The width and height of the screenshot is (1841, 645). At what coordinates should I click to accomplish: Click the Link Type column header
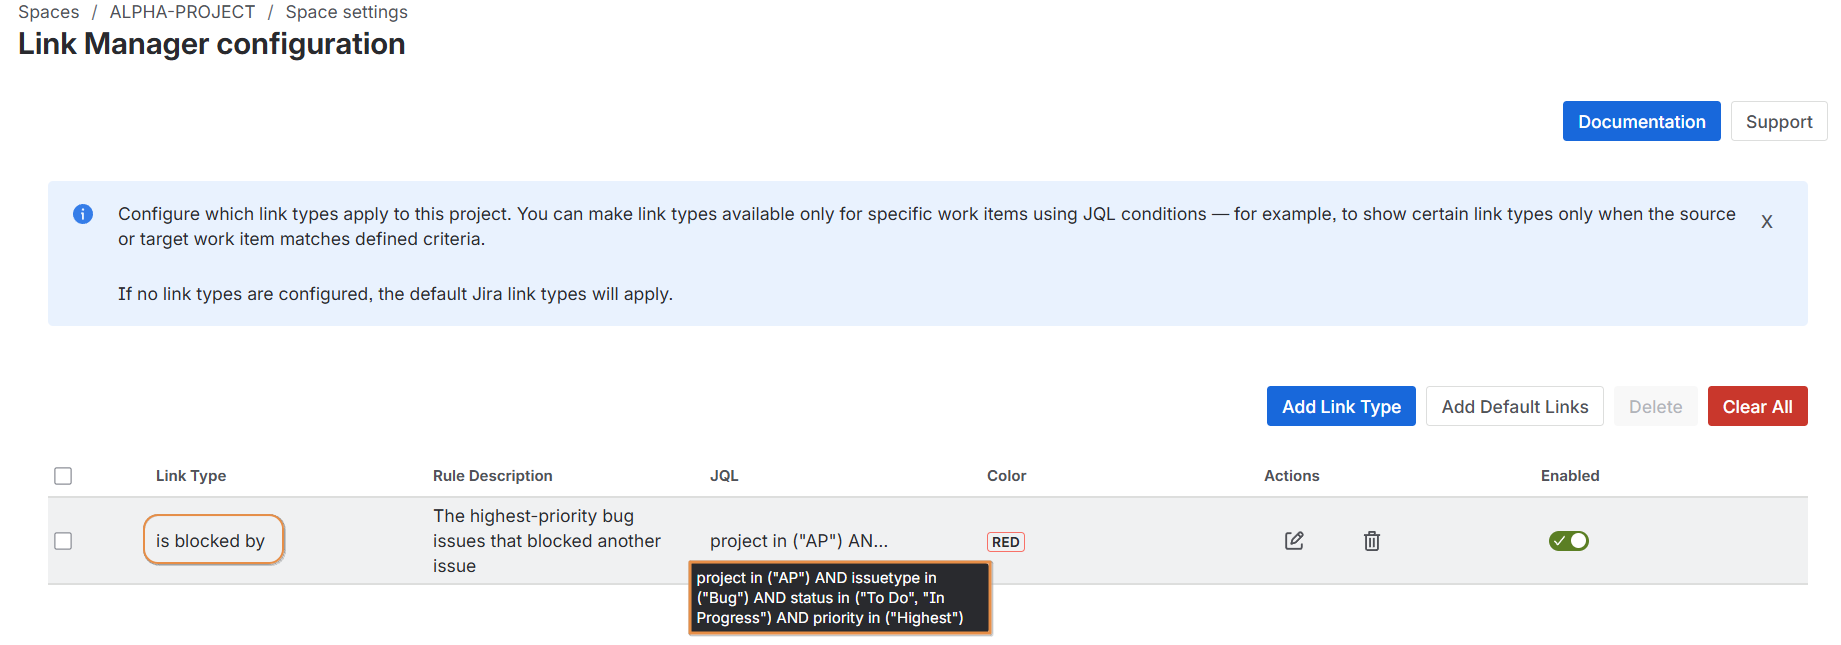tap(191, 476)
